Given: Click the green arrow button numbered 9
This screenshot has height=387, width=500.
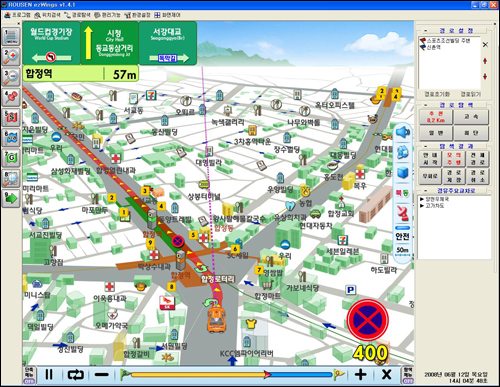Looking at the screenshot, I should pyautogui.click(x=11, y=199).
